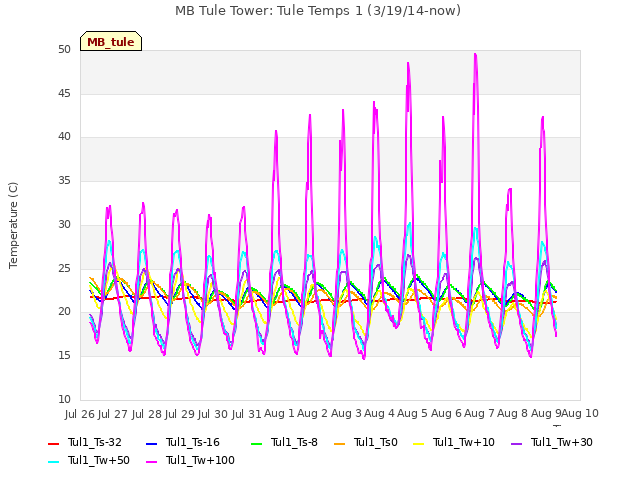Click the cyan Tul1_Tw+50 legend swatch

[x=53, y=461]
